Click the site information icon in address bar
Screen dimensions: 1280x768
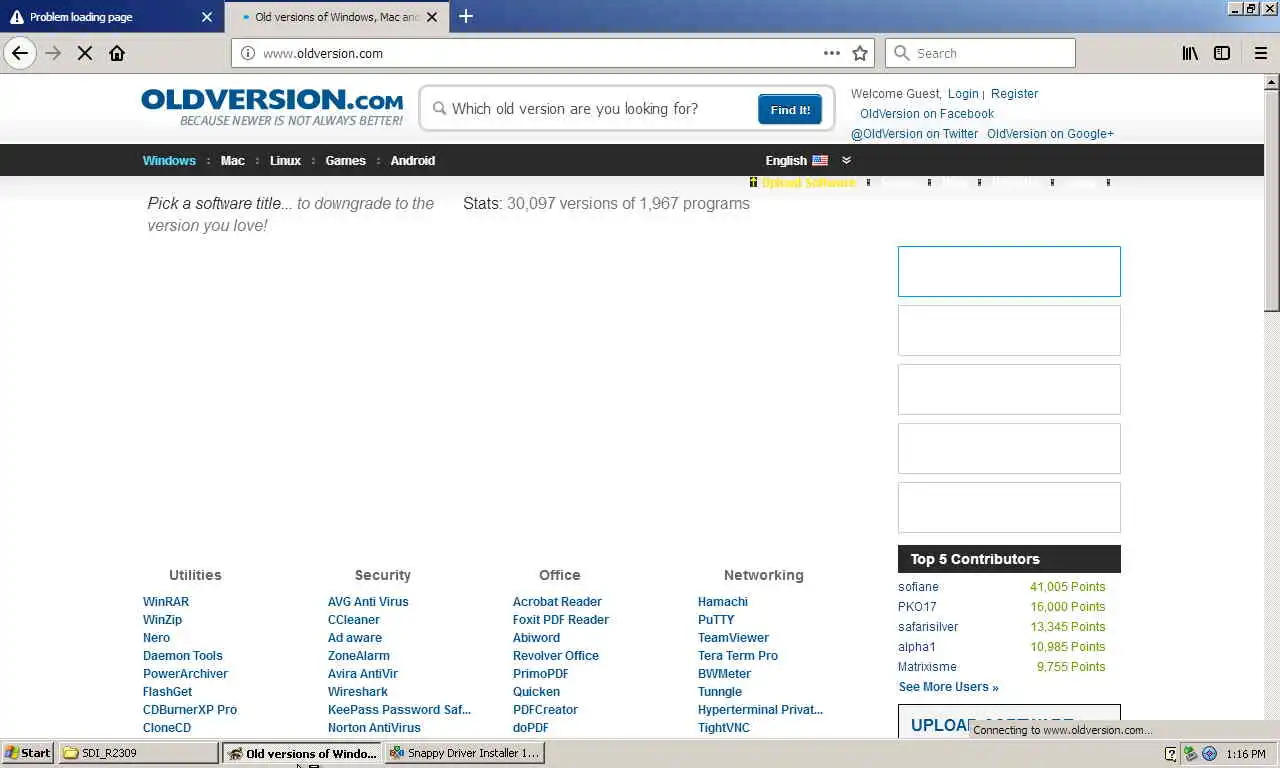coord(248,53)
